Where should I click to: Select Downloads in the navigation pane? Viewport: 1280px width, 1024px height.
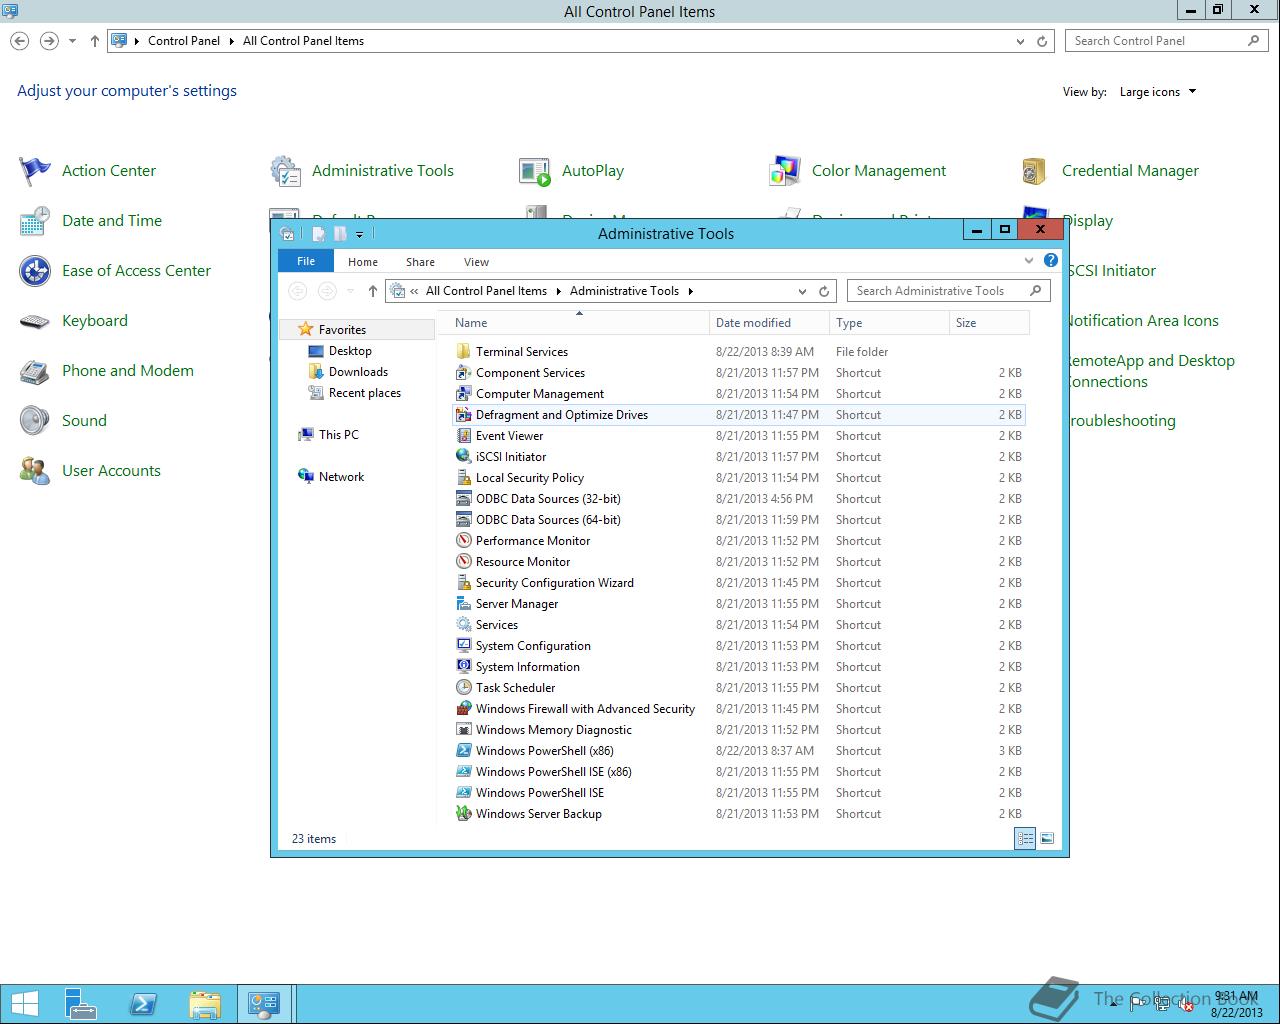(358, 372)
